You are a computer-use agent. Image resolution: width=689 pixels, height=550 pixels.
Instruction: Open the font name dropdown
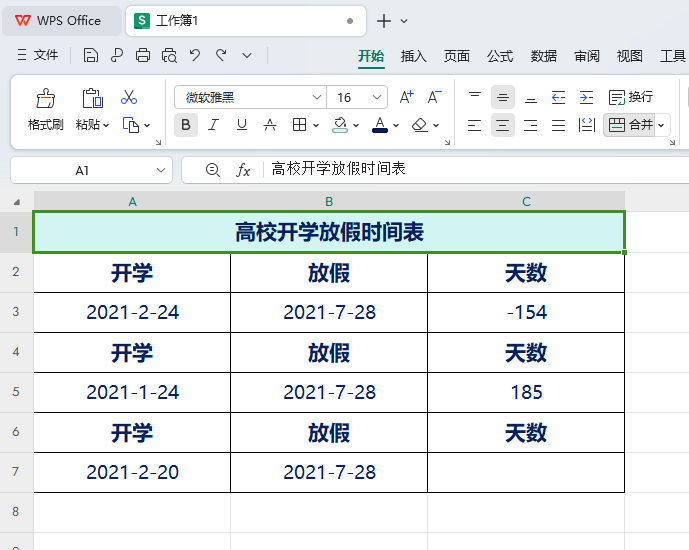[316, 97]
